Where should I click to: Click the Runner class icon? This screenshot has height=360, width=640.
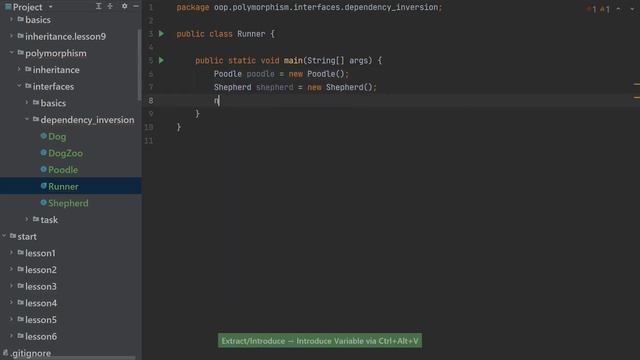[44, 186]
